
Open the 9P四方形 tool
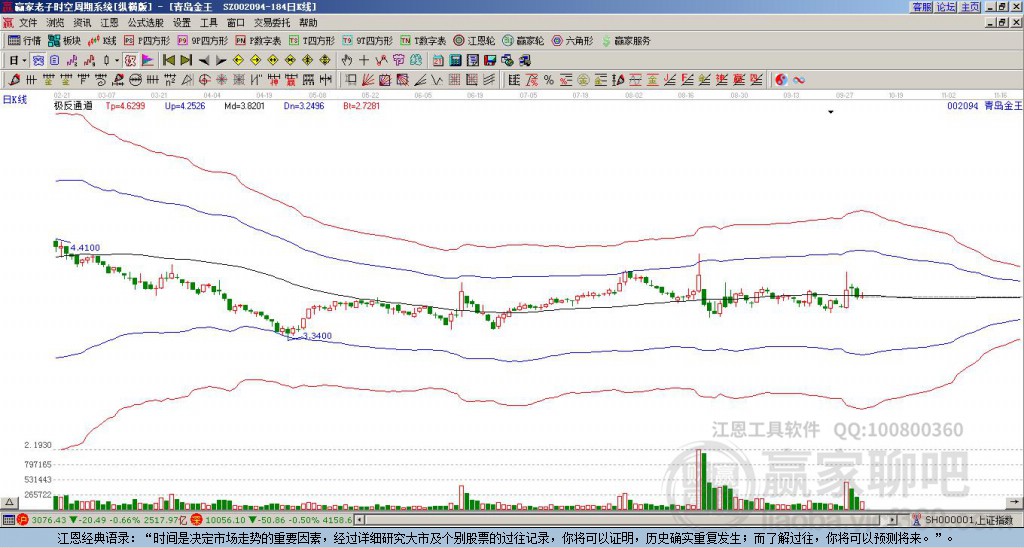point(202,40)
